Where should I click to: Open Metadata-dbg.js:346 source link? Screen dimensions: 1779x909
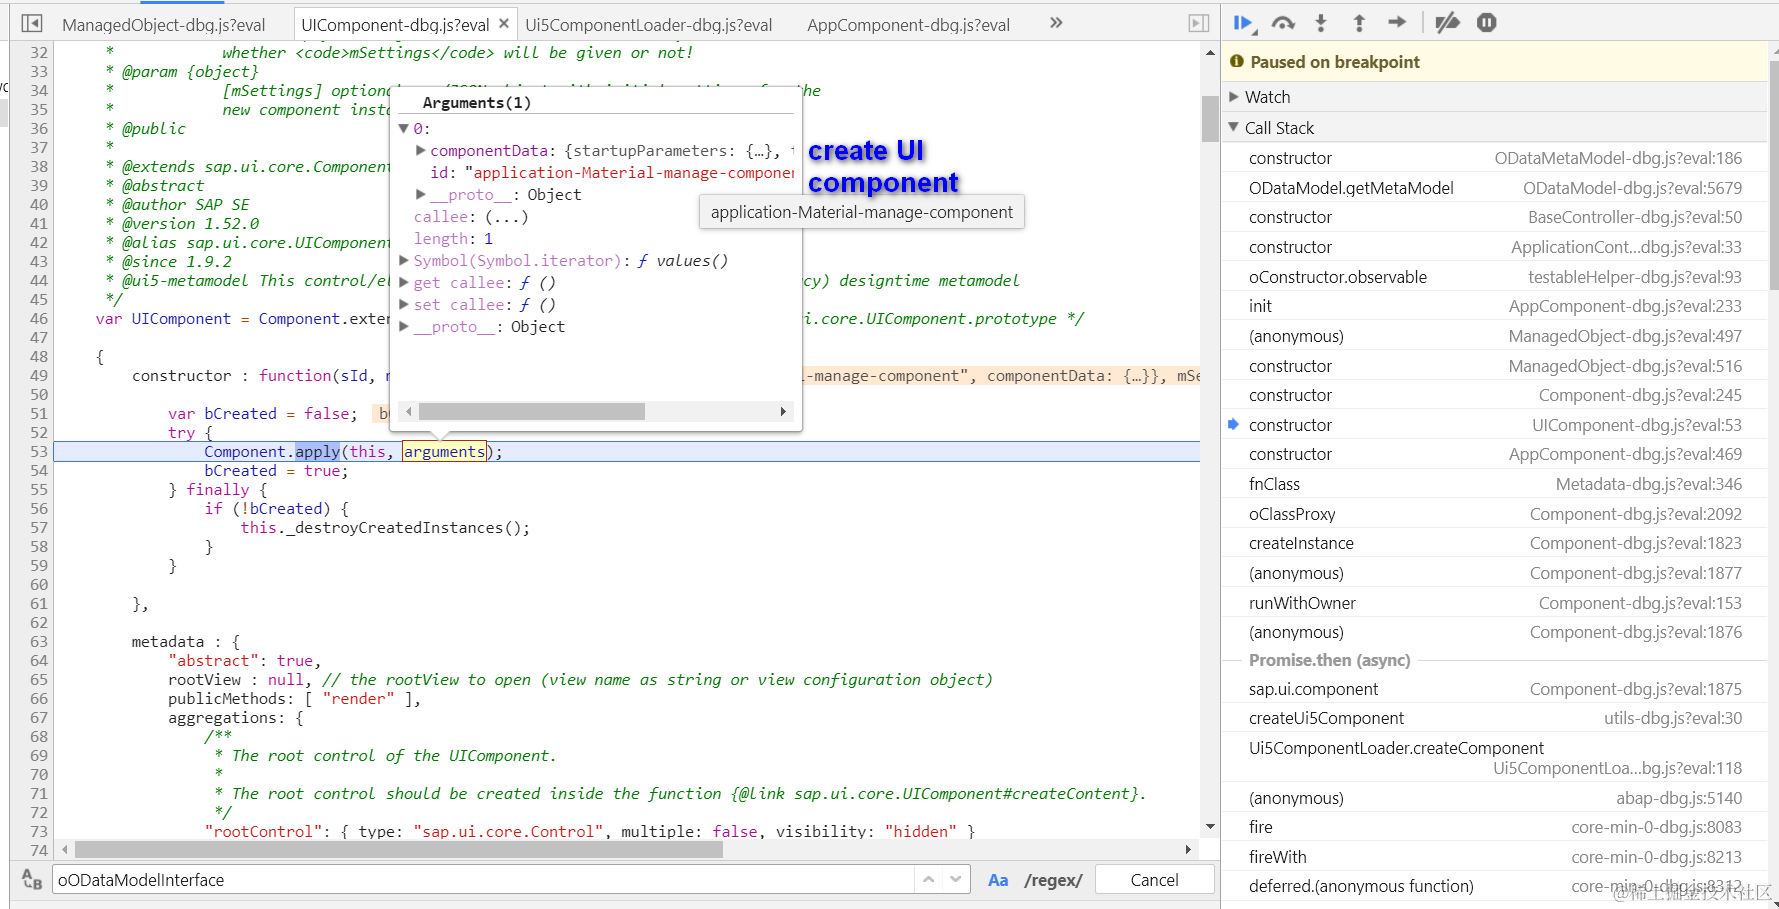point(1649,484)
